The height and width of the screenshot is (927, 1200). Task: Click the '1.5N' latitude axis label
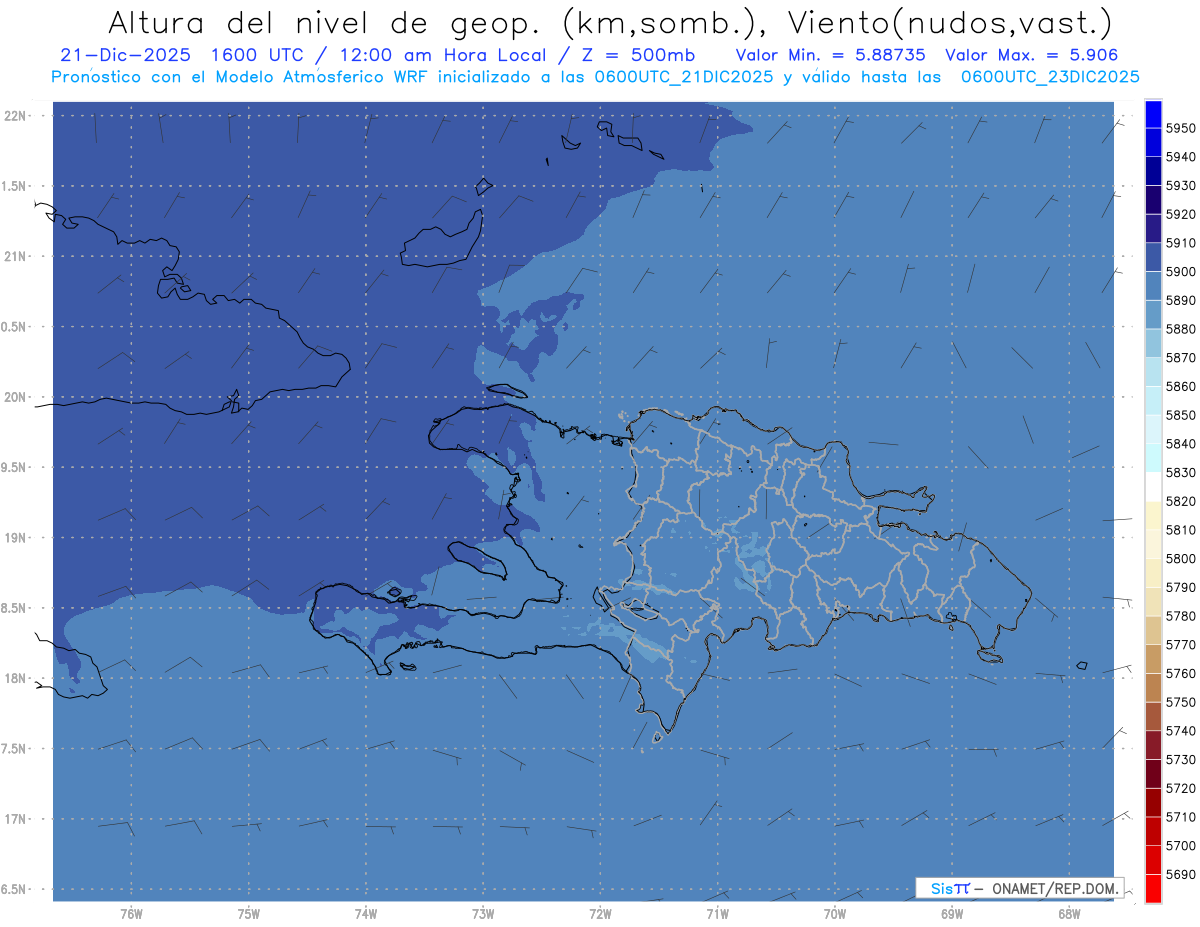(x=15, y=186)
